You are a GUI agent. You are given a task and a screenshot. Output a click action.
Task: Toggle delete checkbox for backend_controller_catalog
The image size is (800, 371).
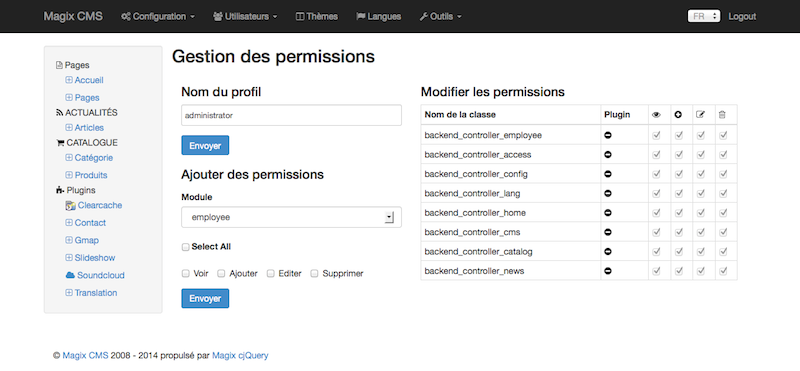coord(723,252)
